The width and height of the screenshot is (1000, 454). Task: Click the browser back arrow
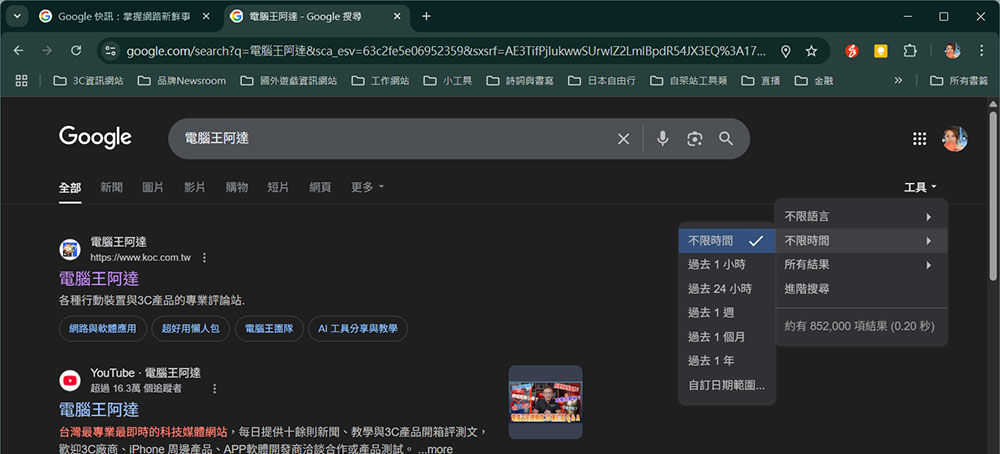[18, 51]
